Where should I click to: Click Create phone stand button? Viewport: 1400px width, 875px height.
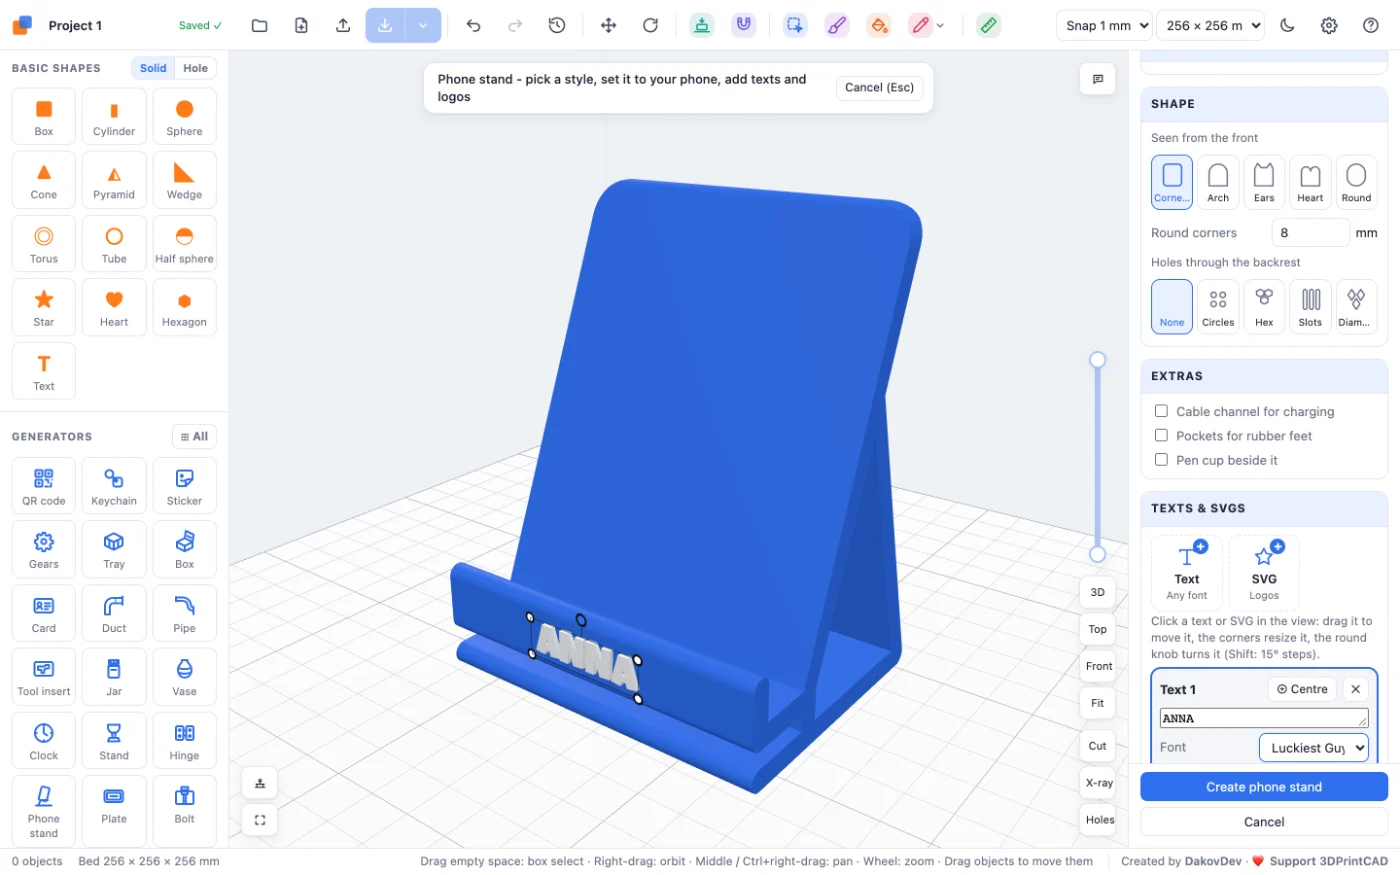coord(1264,787)
